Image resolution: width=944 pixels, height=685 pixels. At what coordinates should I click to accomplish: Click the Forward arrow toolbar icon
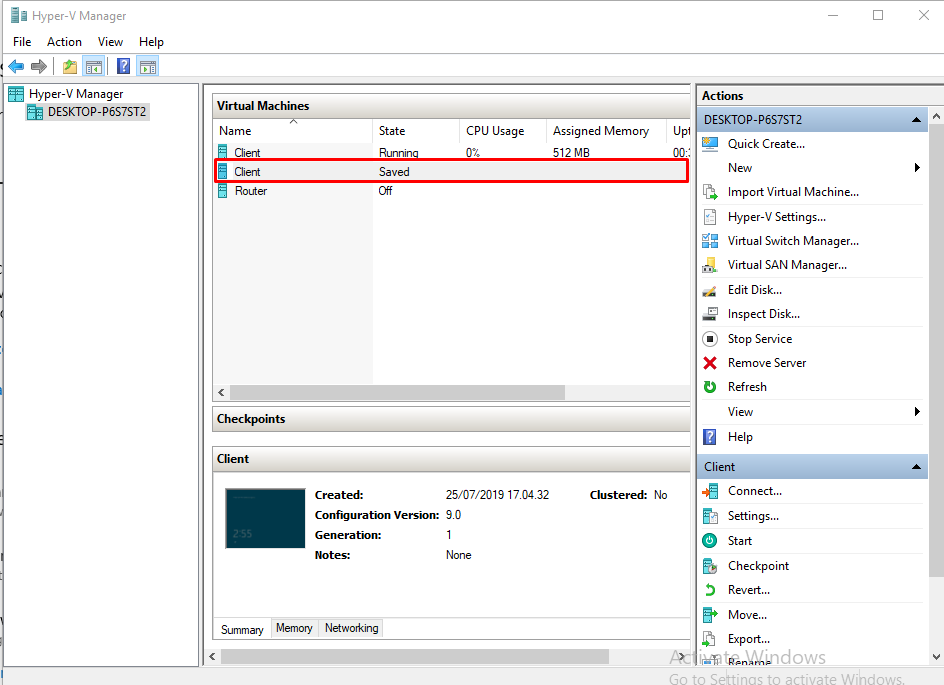pyautogui.click(x=39, y=66)
